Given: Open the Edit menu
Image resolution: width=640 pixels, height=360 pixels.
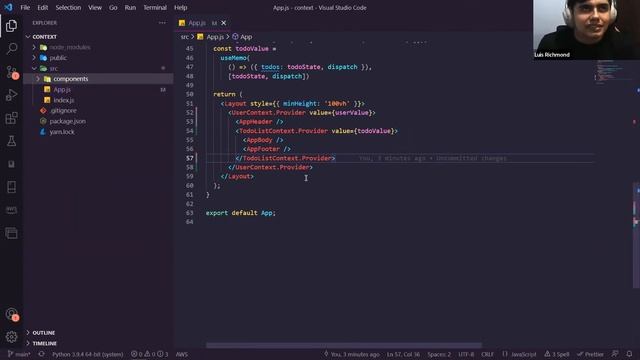Looking at the screenshot, I should 42,7.
